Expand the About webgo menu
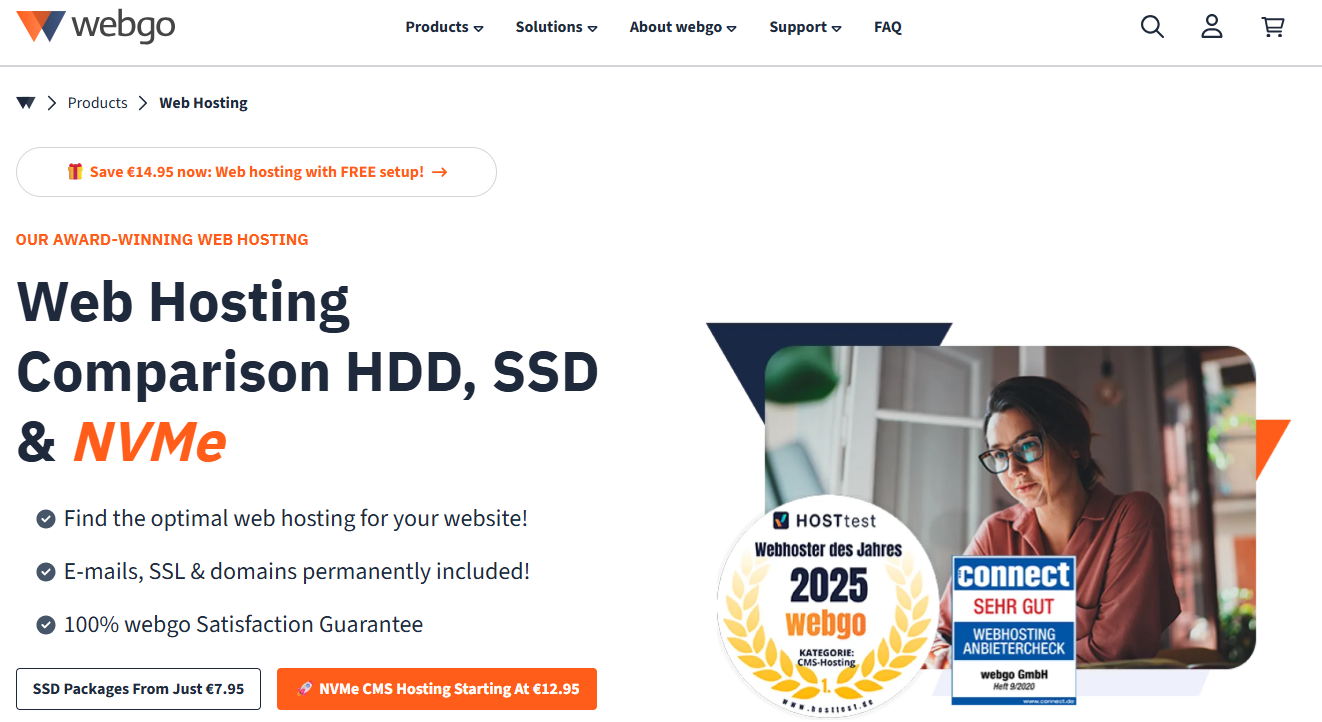 683,27
